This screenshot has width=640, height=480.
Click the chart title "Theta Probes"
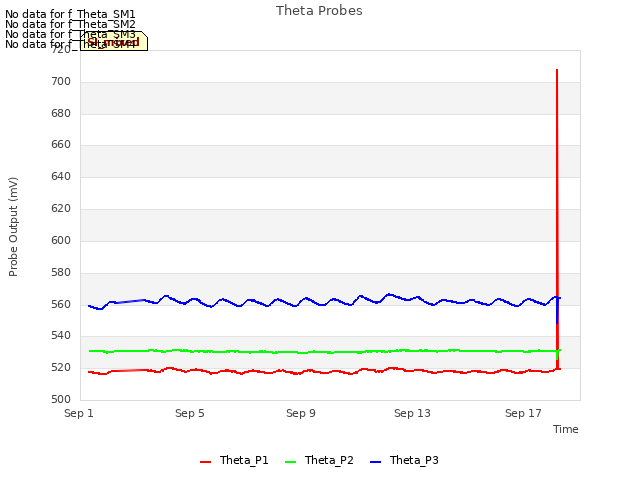(319, 11)
